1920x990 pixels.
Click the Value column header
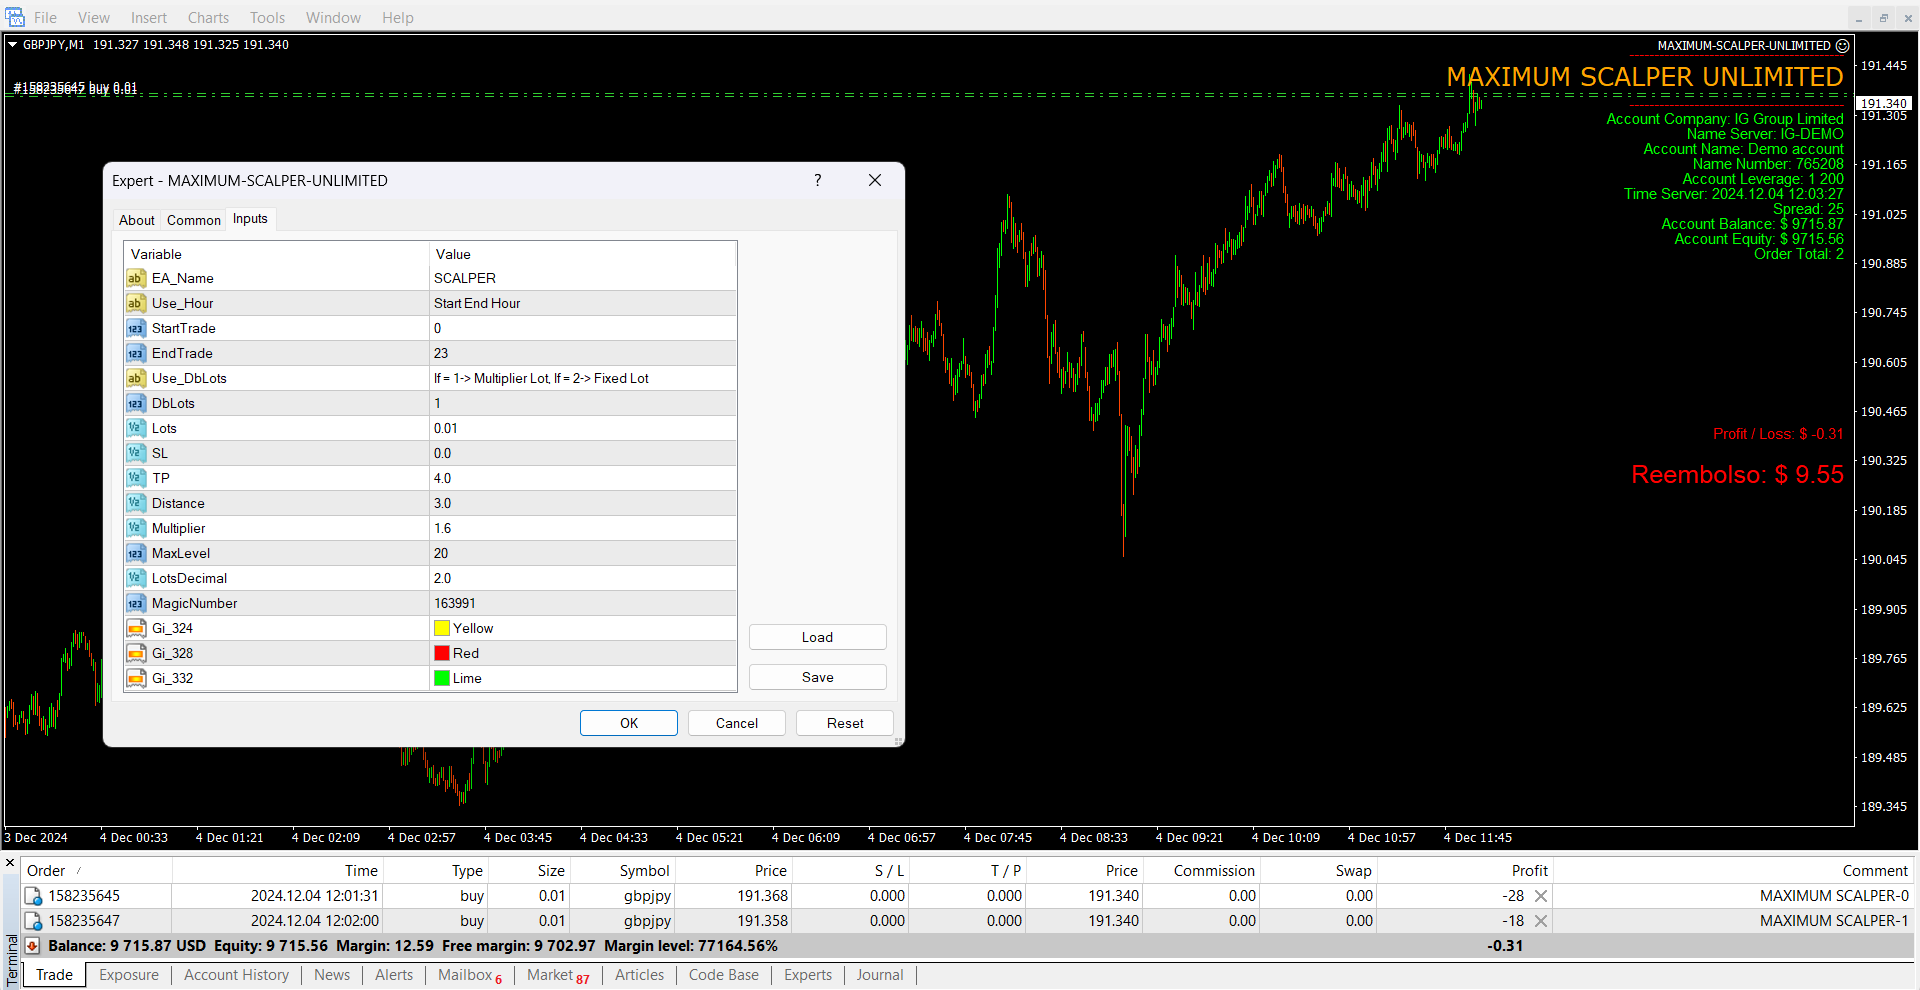click(x=583, y=254)
